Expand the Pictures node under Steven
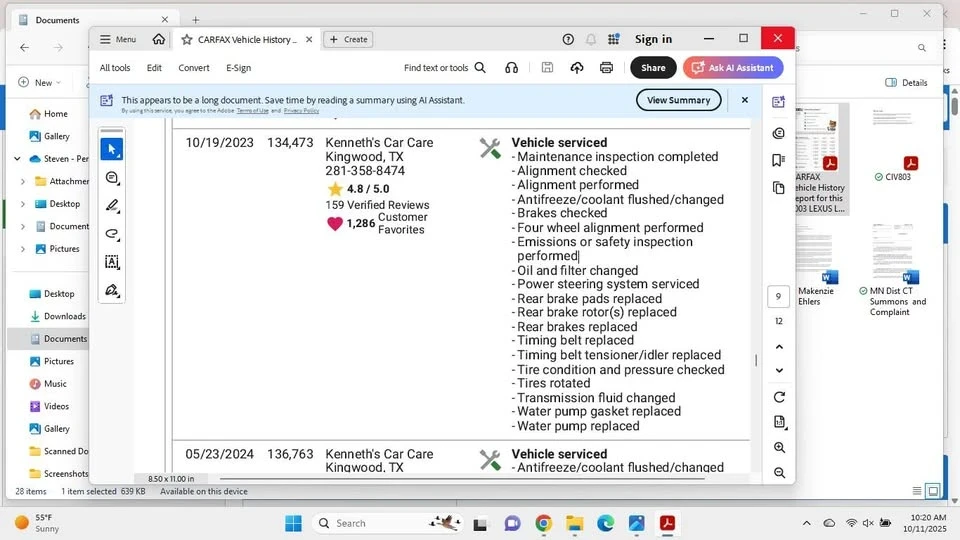960x540 pixels. (x=23, y=249)
